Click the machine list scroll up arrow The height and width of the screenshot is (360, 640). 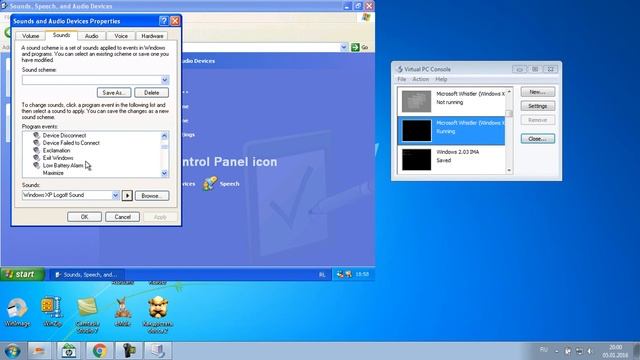click(509, 91)
